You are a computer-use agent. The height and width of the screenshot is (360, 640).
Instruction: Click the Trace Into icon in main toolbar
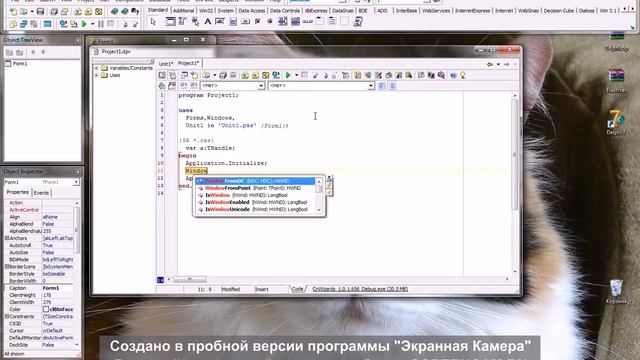125,24
